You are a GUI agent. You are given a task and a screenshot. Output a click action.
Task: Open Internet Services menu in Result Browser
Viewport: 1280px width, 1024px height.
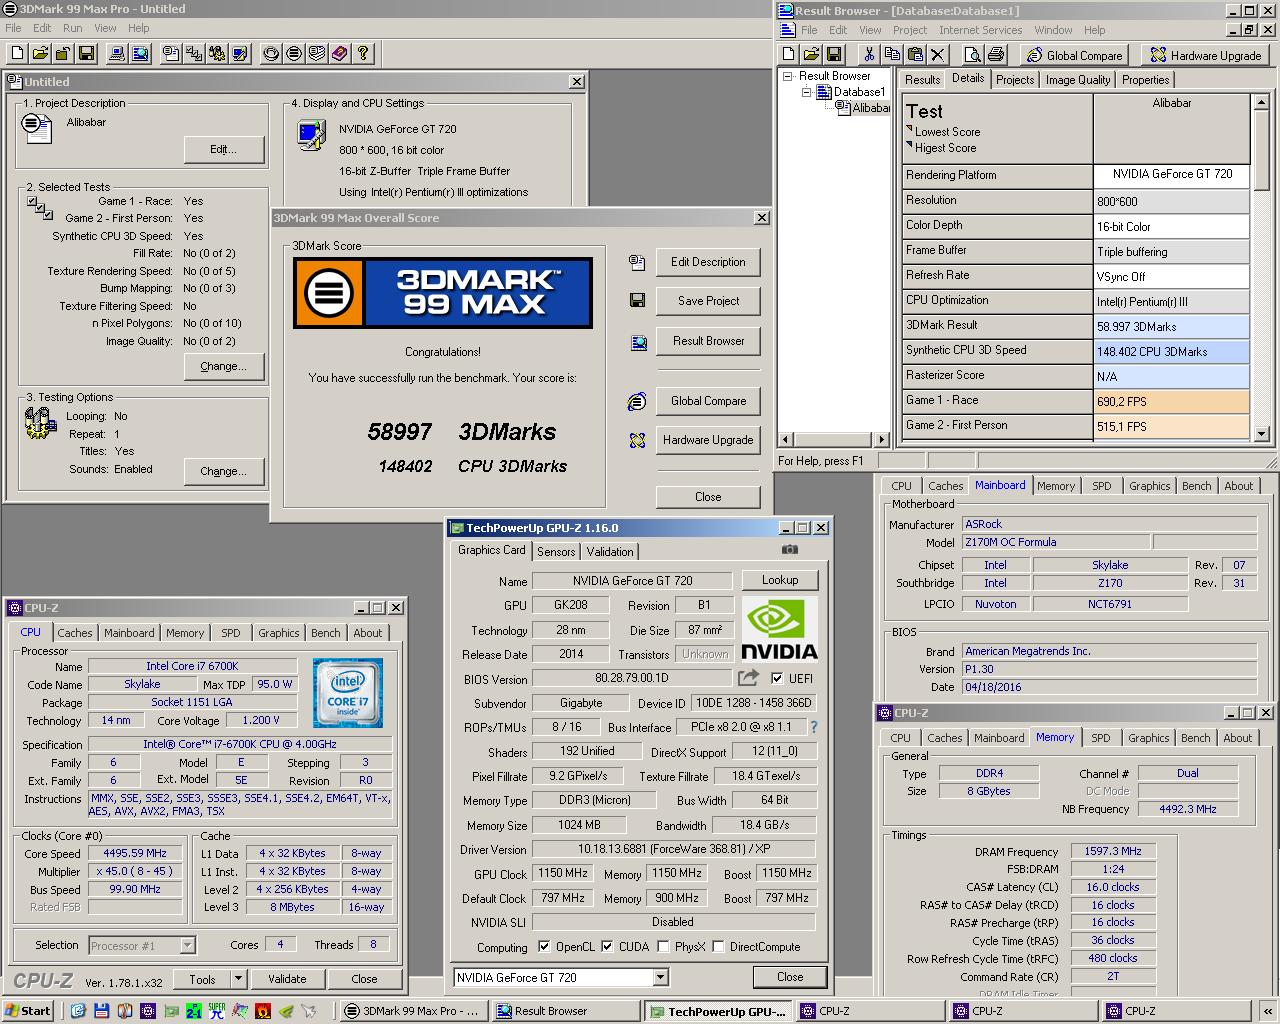pyautogui.click(x=980, y=30)
